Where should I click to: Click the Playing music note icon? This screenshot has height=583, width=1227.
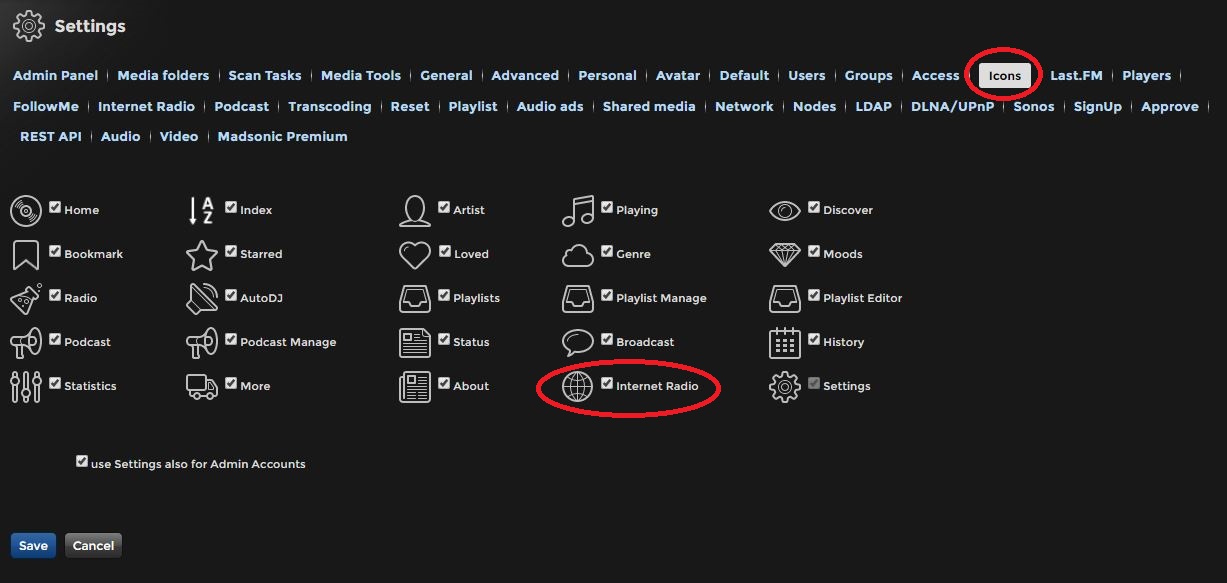(x=578, y=211)
